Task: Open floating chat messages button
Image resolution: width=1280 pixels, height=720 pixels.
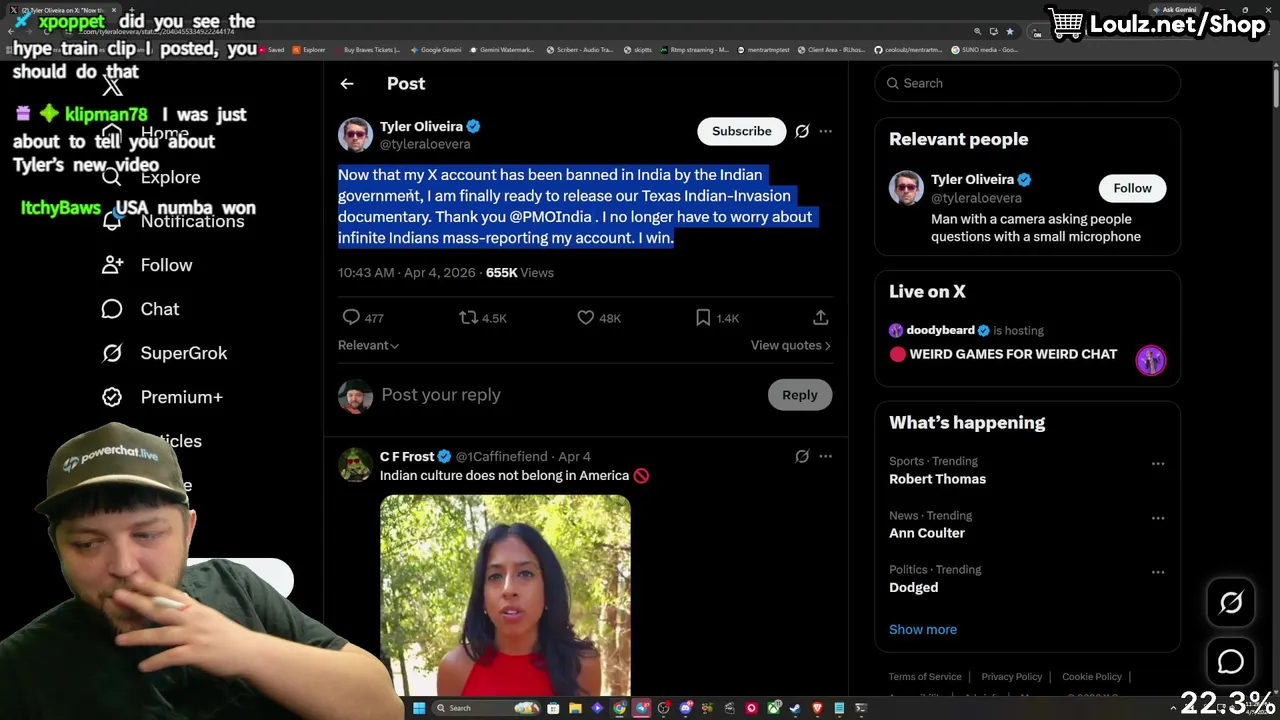Action: click(1231, 662)
